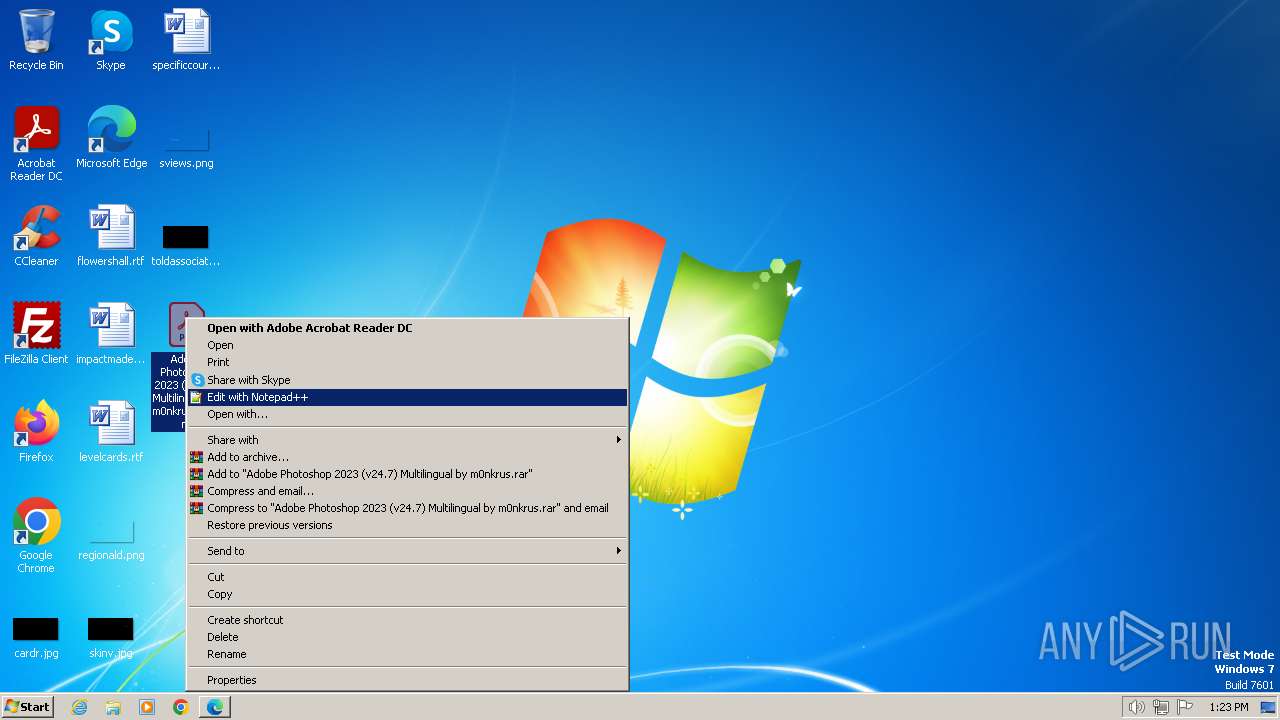Open the Start menu
Viewport: 1280px width, 720px height.
pyautogui.click(x=27, y=707)
